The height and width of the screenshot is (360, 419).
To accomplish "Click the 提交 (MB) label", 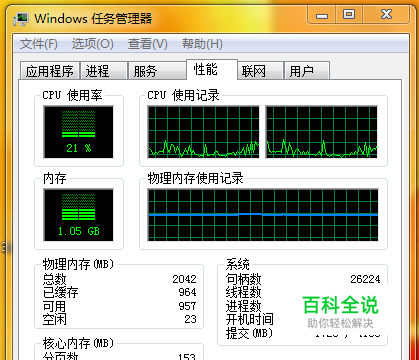I will click(249, 333).
